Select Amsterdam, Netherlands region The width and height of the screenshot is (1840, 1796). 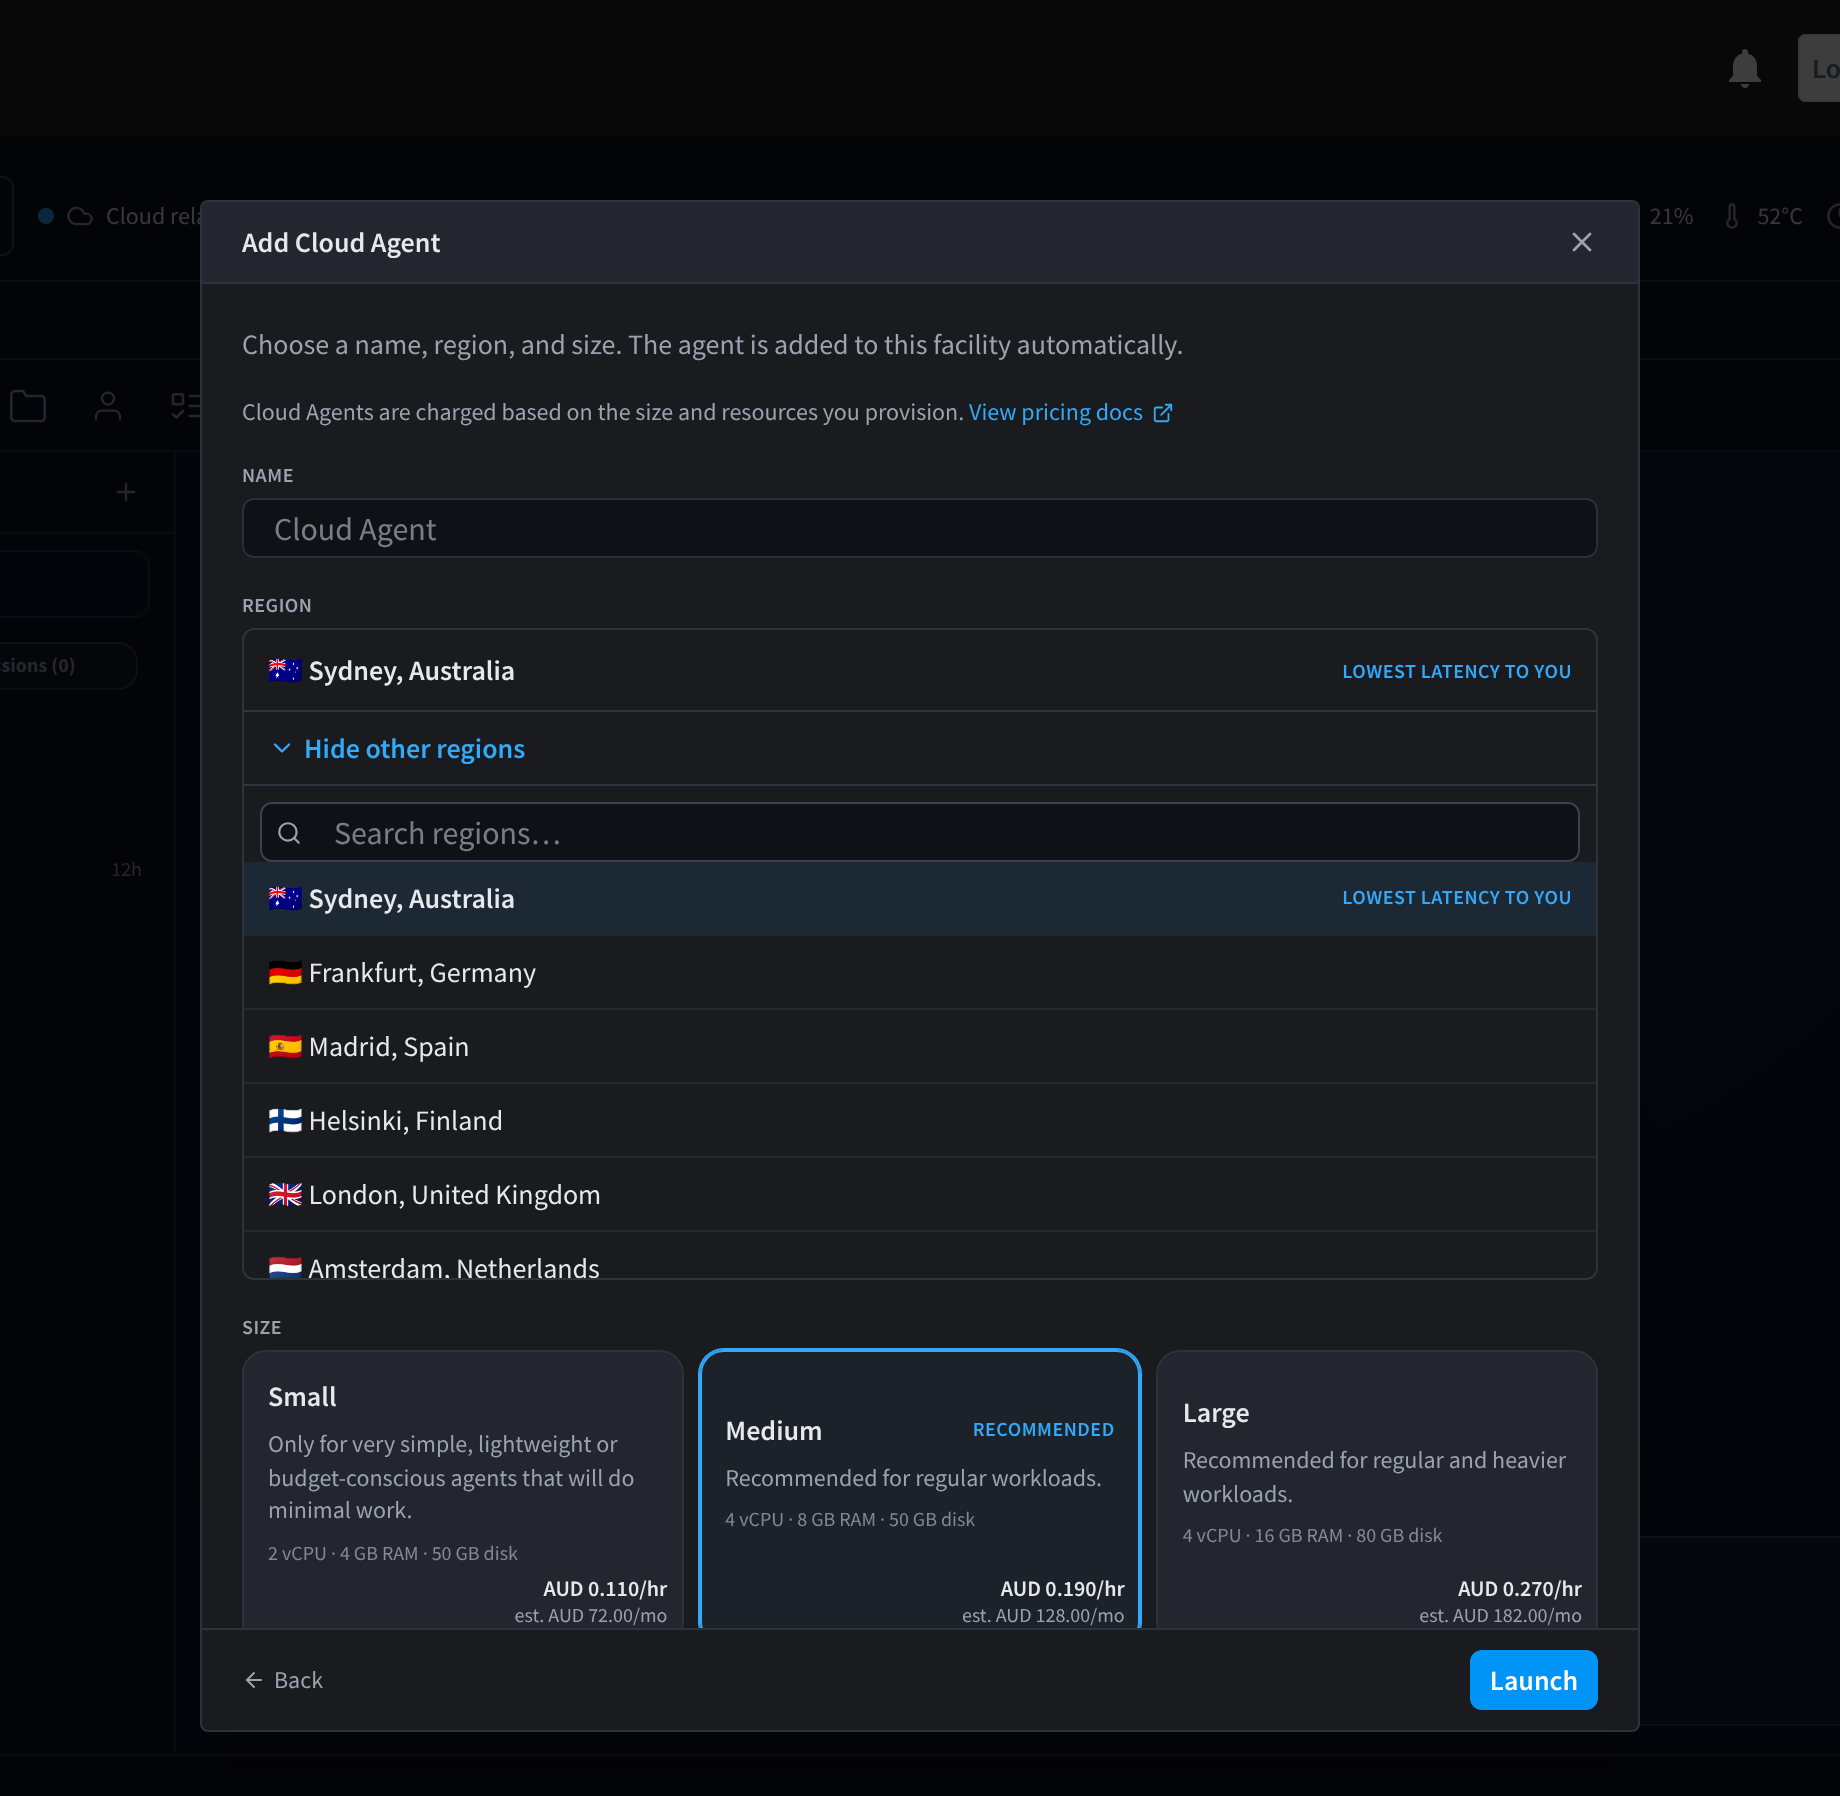[x=919, y=1256]
